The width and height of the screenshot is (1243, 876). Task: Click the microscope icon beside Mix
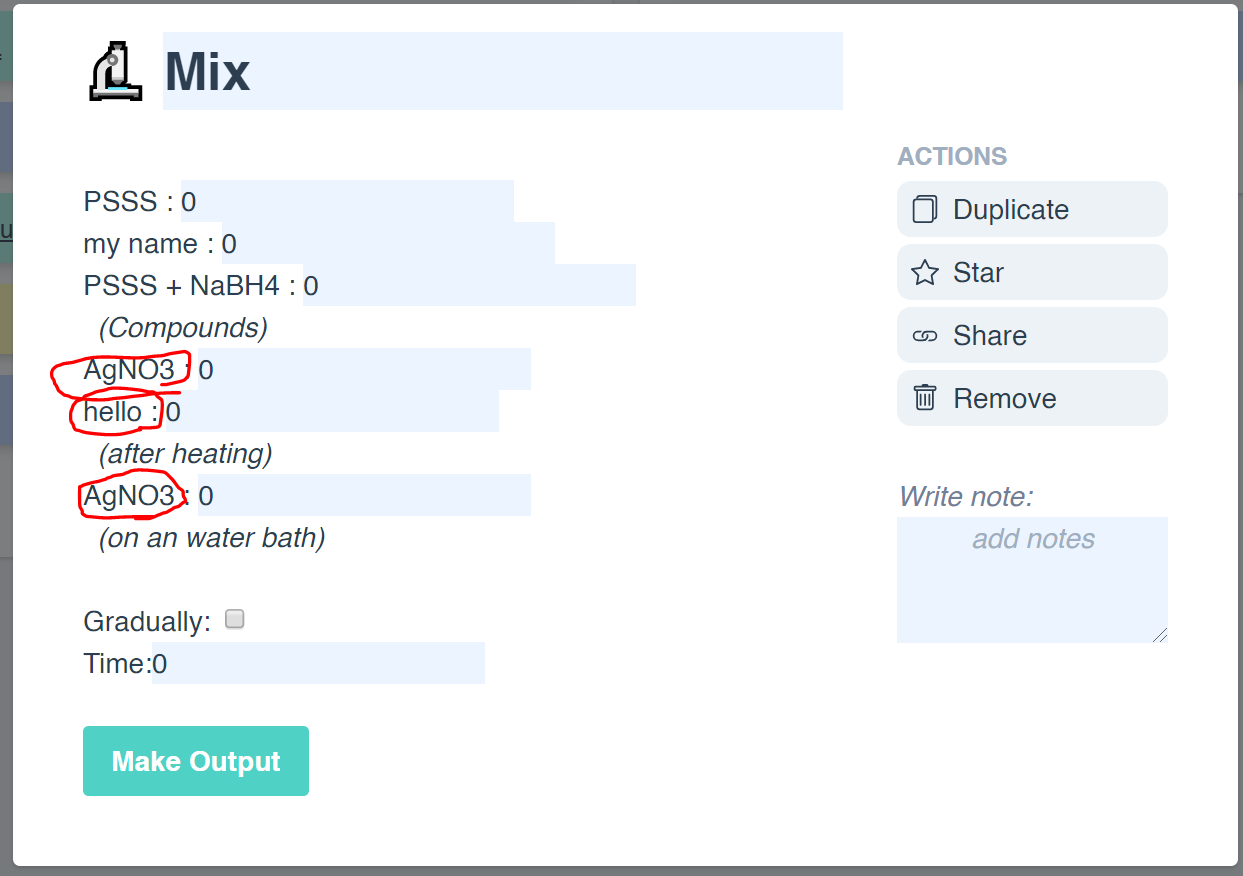coord(117,70)
